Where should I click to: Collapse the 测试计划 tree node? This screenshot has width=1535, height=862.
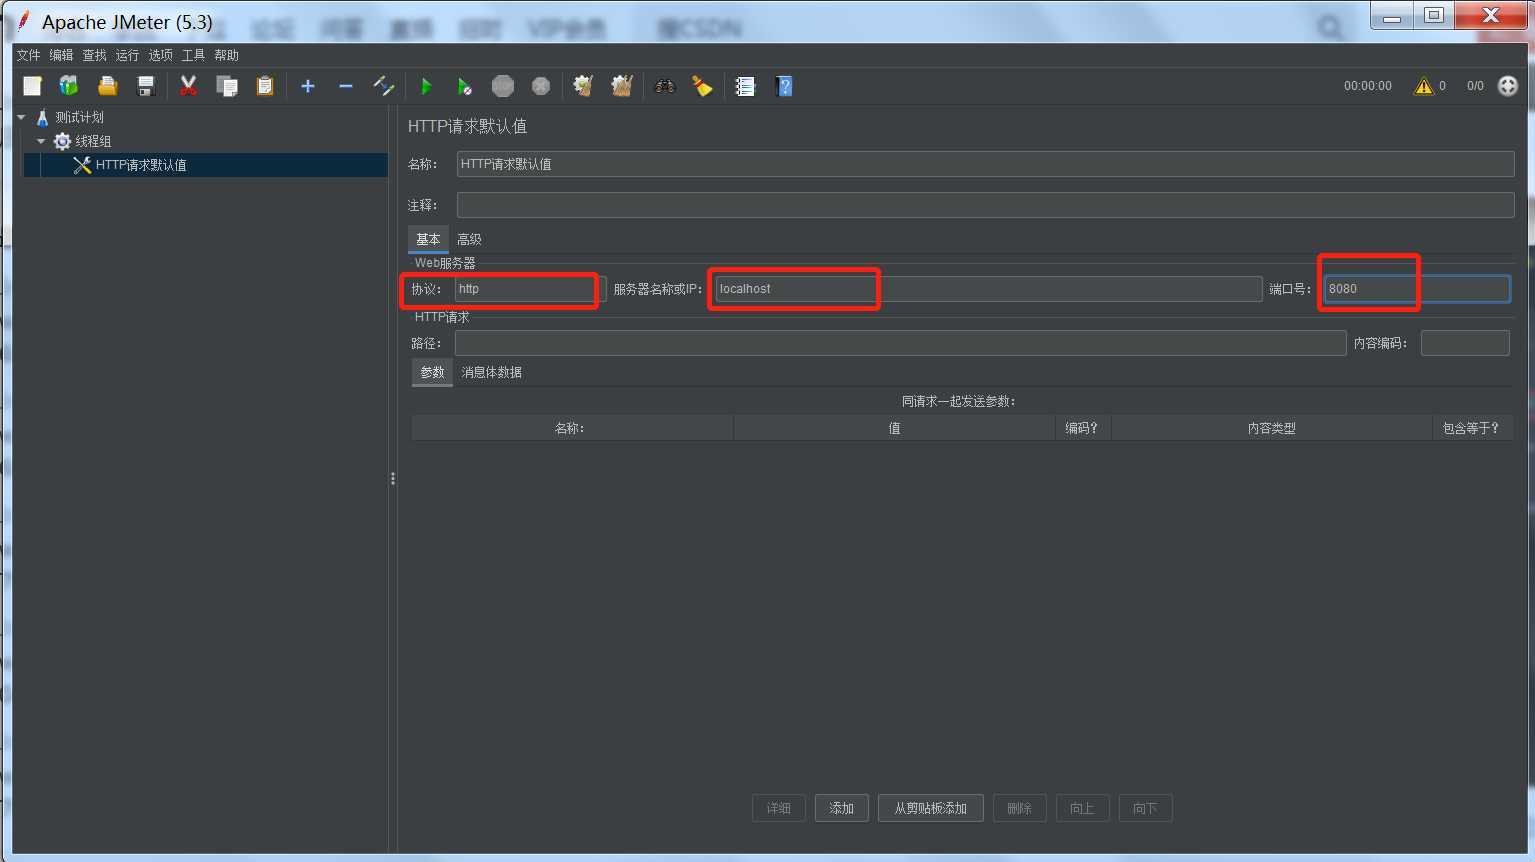pos(21,117)
